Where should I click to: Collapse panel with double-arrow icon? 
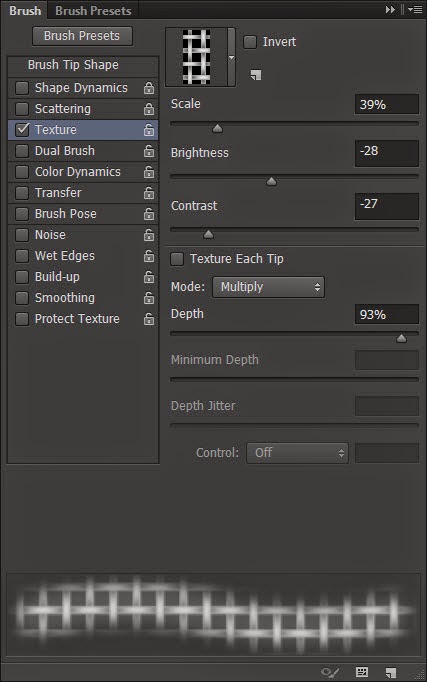click(390, 9)
